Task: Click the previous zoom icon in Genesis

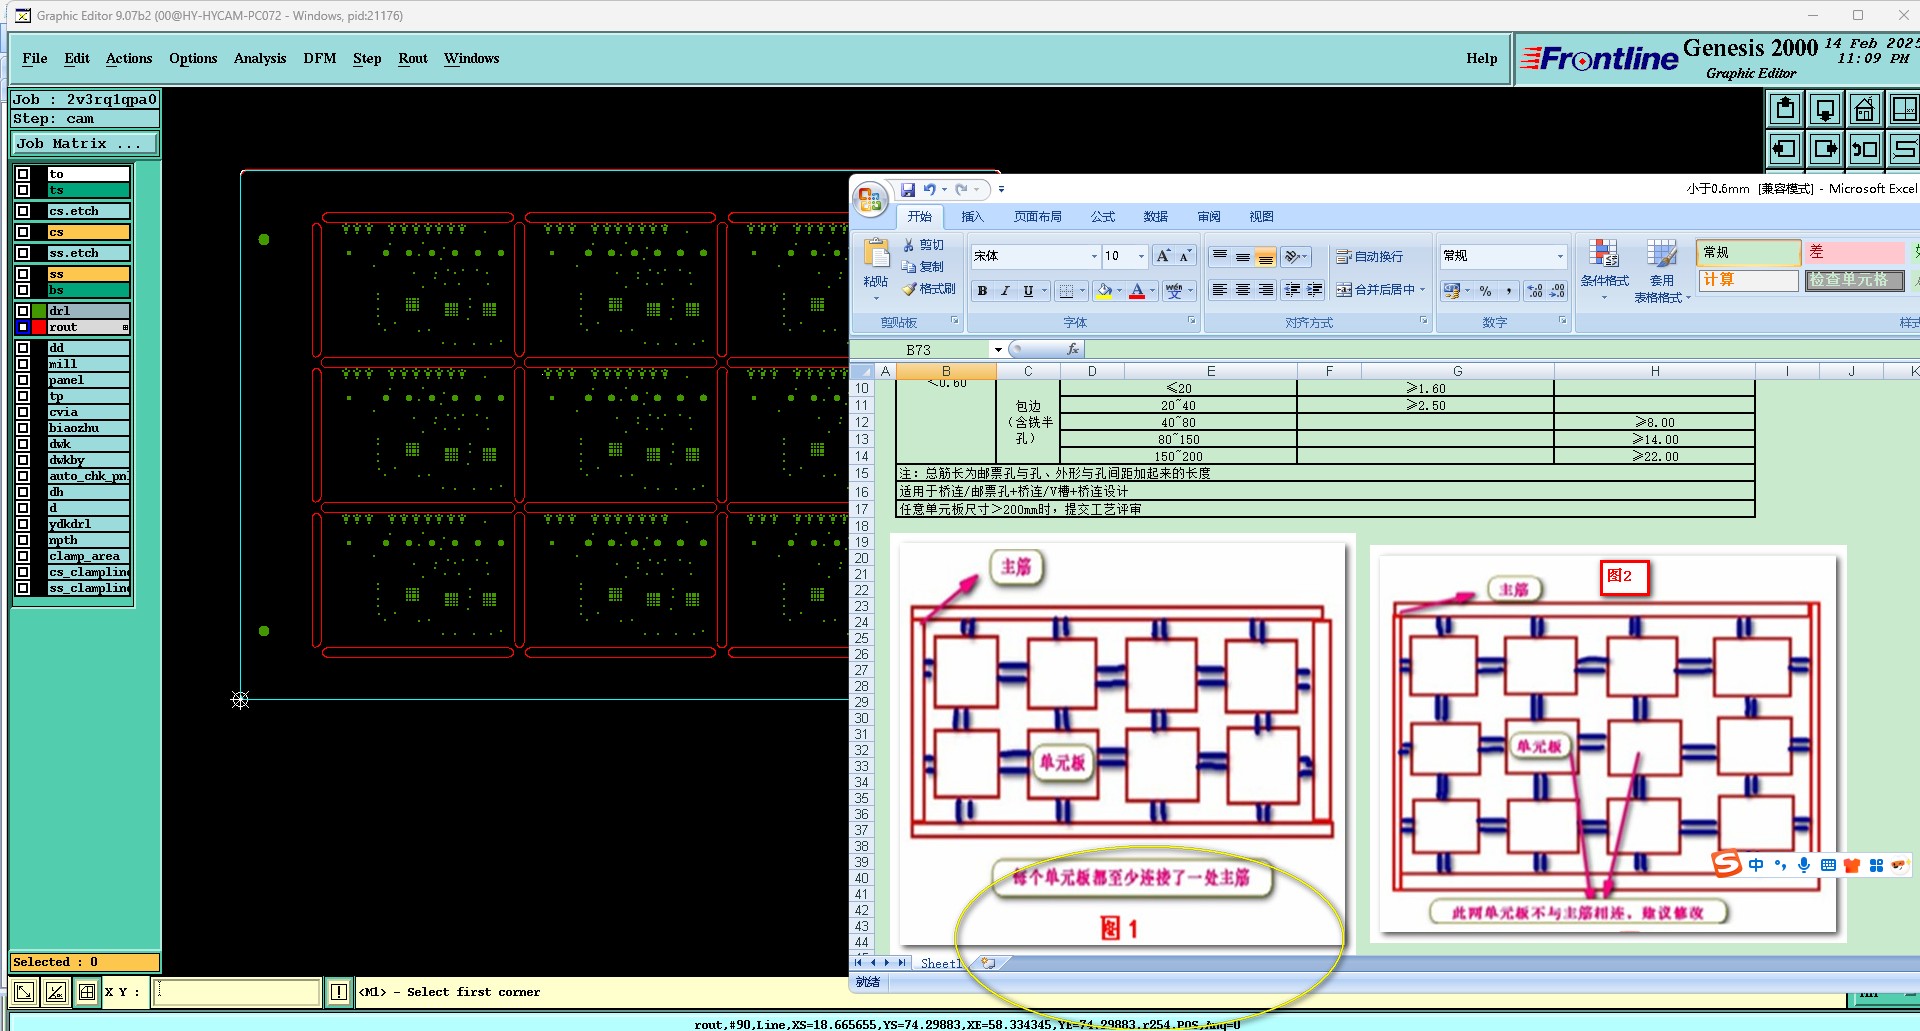Action: [x=1865, y=149]
